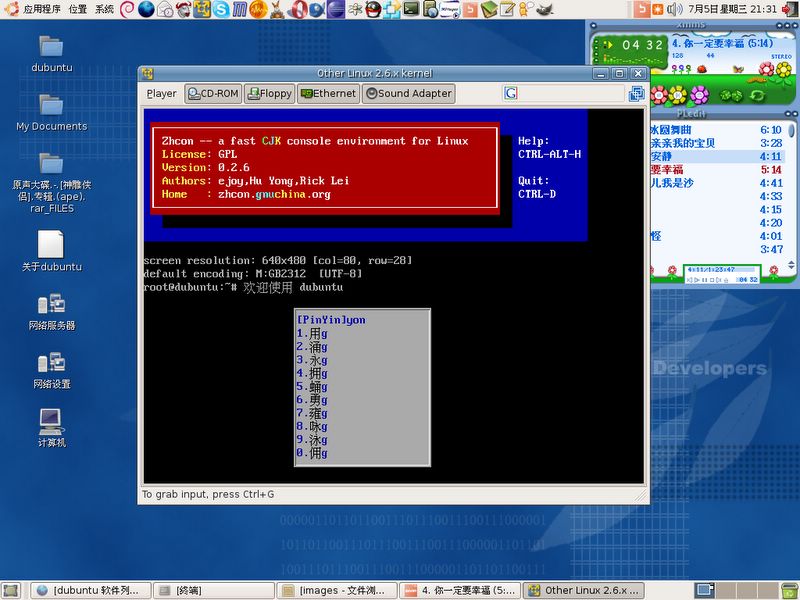The image size is (800, 600).
Task: Click the date and time clock in panel
Action: [733, 9]
